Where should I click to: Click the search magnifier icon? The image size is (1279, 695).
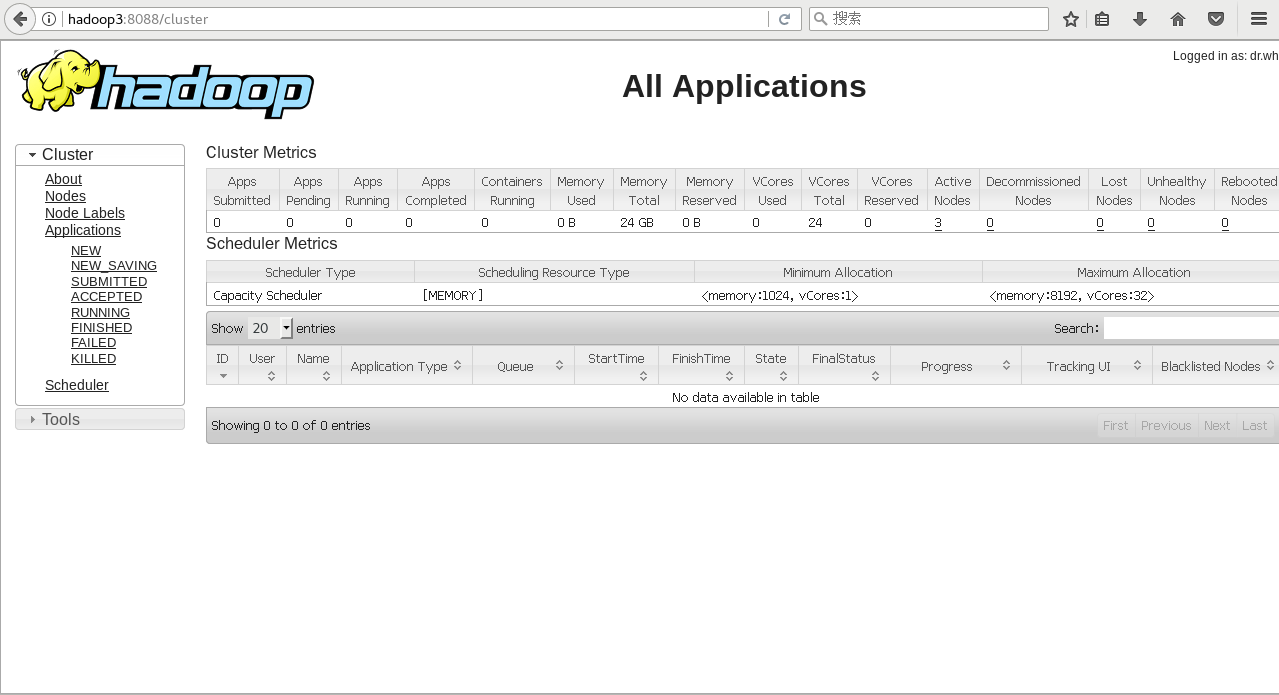click(x=821, y=19)
